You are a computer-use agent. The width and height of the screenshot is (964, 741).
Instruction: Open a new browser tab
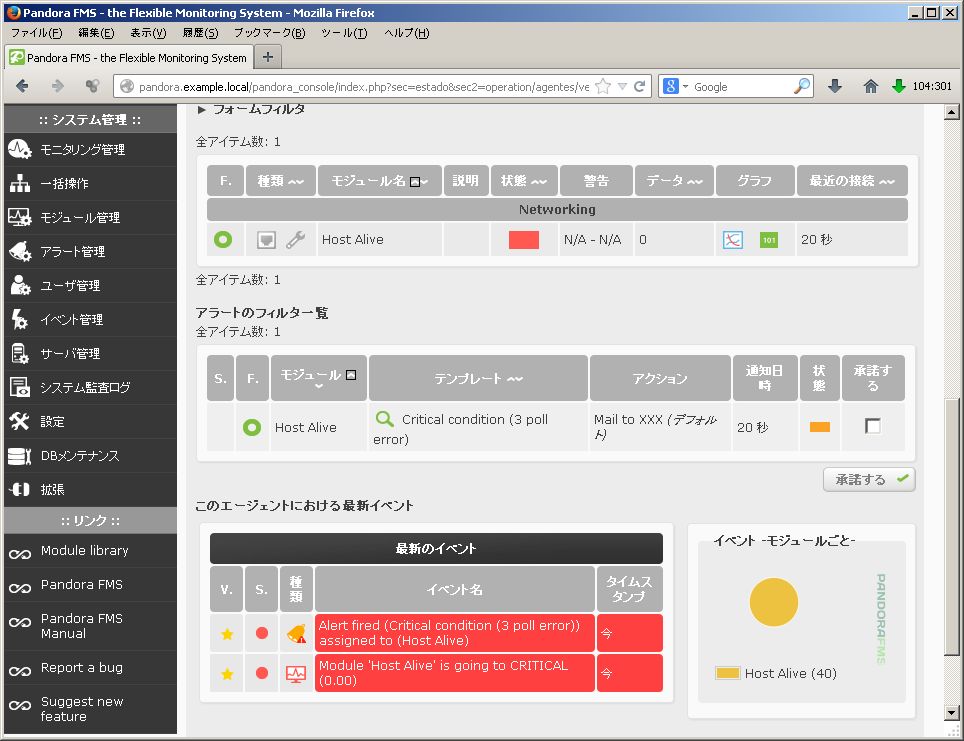(267, 57)
